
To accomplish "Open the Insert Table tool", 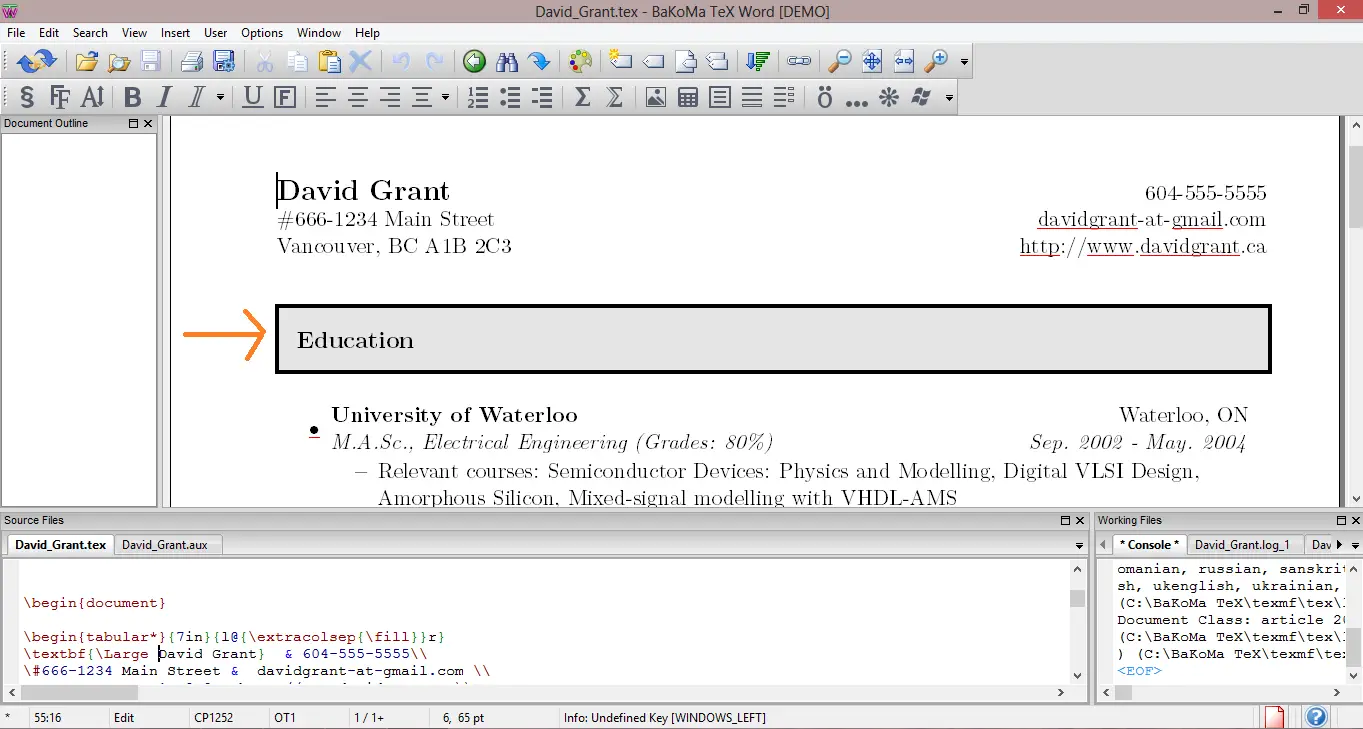I will (687, 97).
